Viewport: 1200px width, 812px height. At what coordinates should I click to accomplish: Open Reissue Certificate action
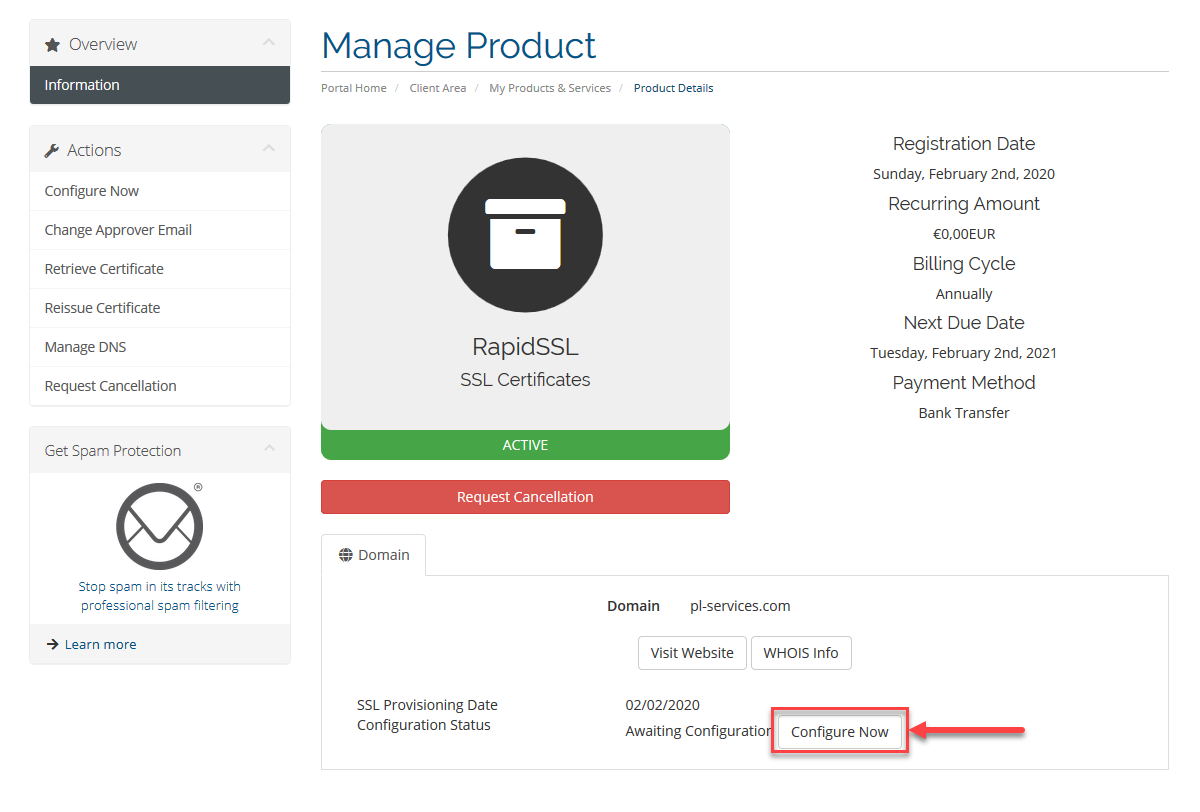click(160, 308)
